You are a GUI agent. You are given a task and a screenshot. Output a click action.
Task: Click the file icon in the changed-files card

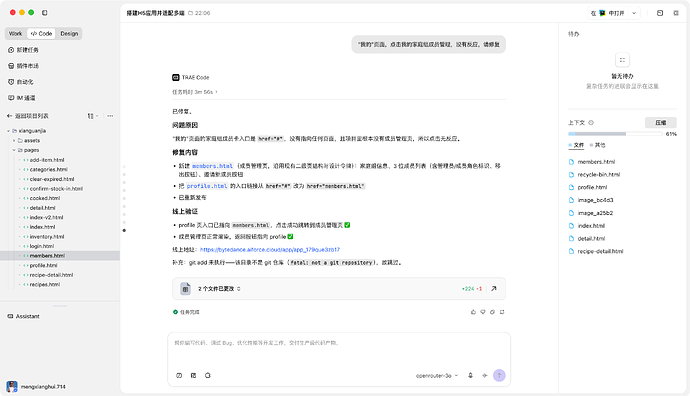point(185,289)
